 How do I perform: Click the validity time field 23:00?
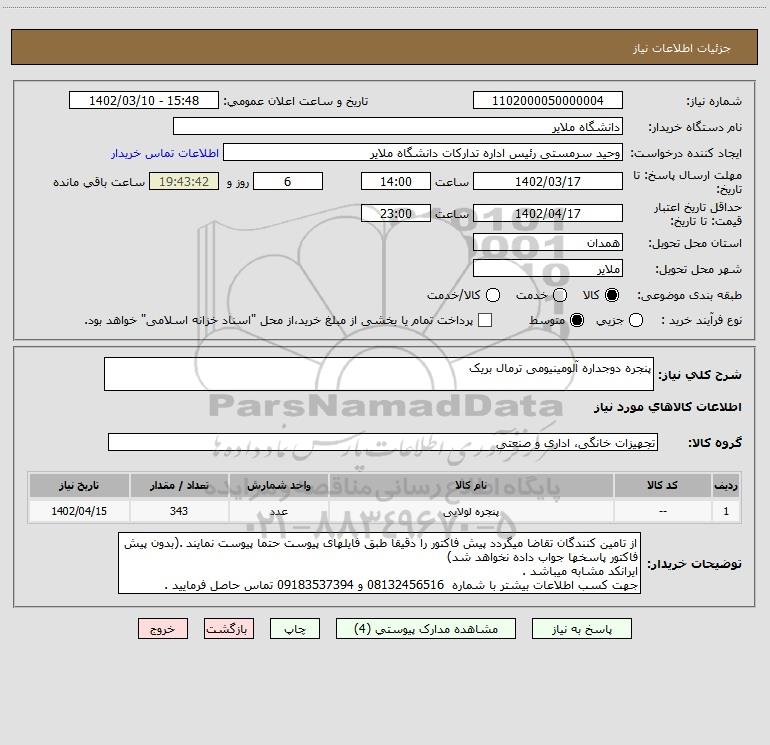pyautogui.click(x=396, y=213)
